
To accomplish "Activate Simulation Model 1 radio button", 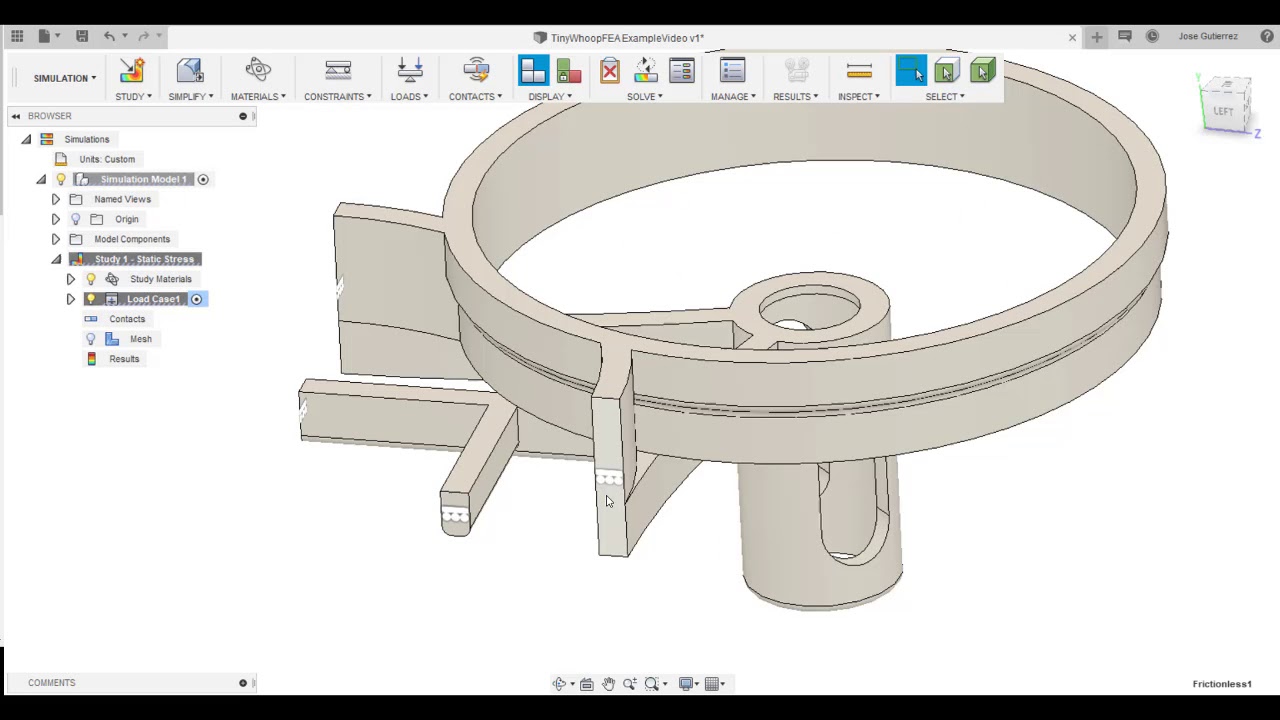I will 203,179.
